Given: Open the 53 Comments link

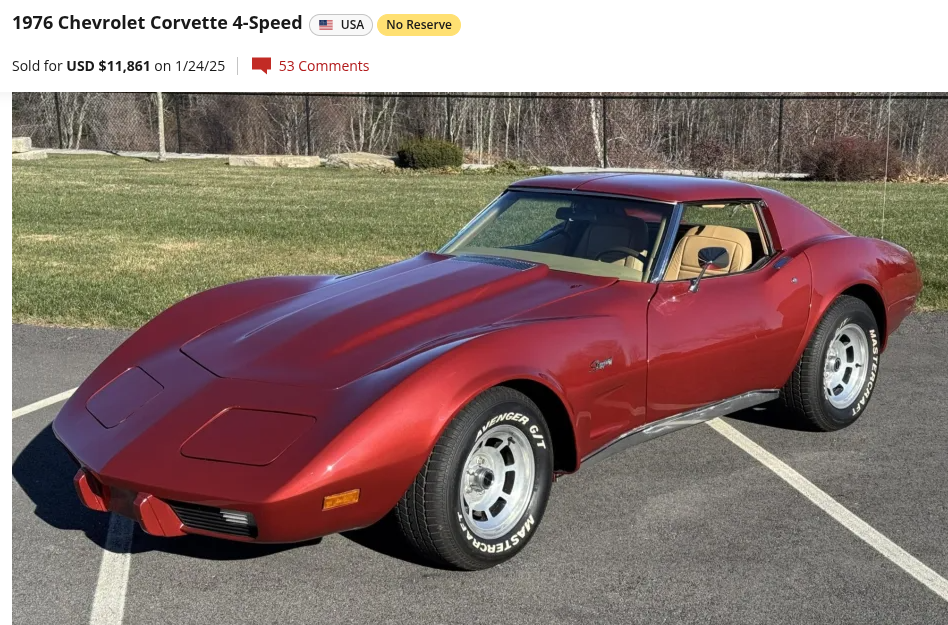Looking at the screenshot, I should (323, 66).
